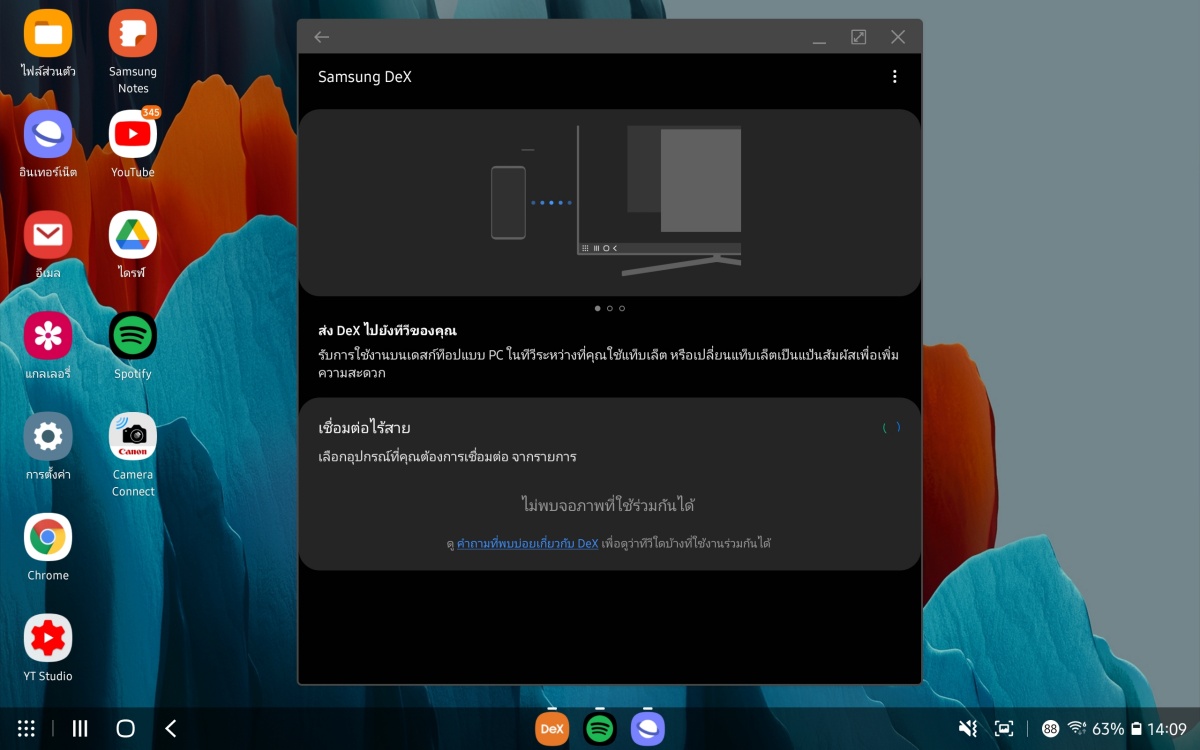The image size is (1200, 750).
Task: Open Samsung DeX icon in the taskbar
Action: [552, 729]
